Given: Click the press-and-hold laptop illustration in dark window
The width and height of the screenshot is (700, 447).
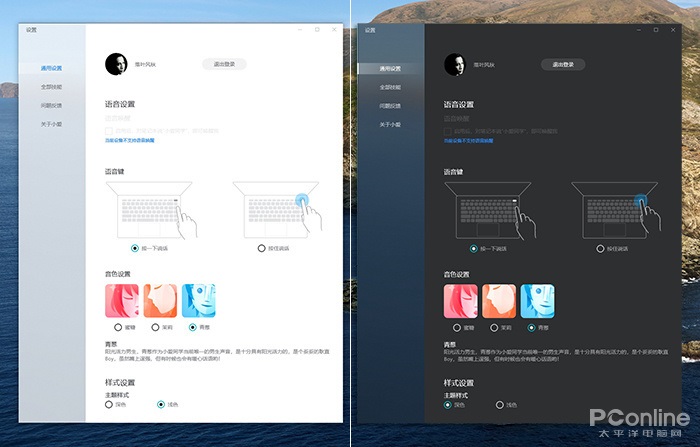Looking at the screenshot, I should pyautogui.click(x=616, y=210).
